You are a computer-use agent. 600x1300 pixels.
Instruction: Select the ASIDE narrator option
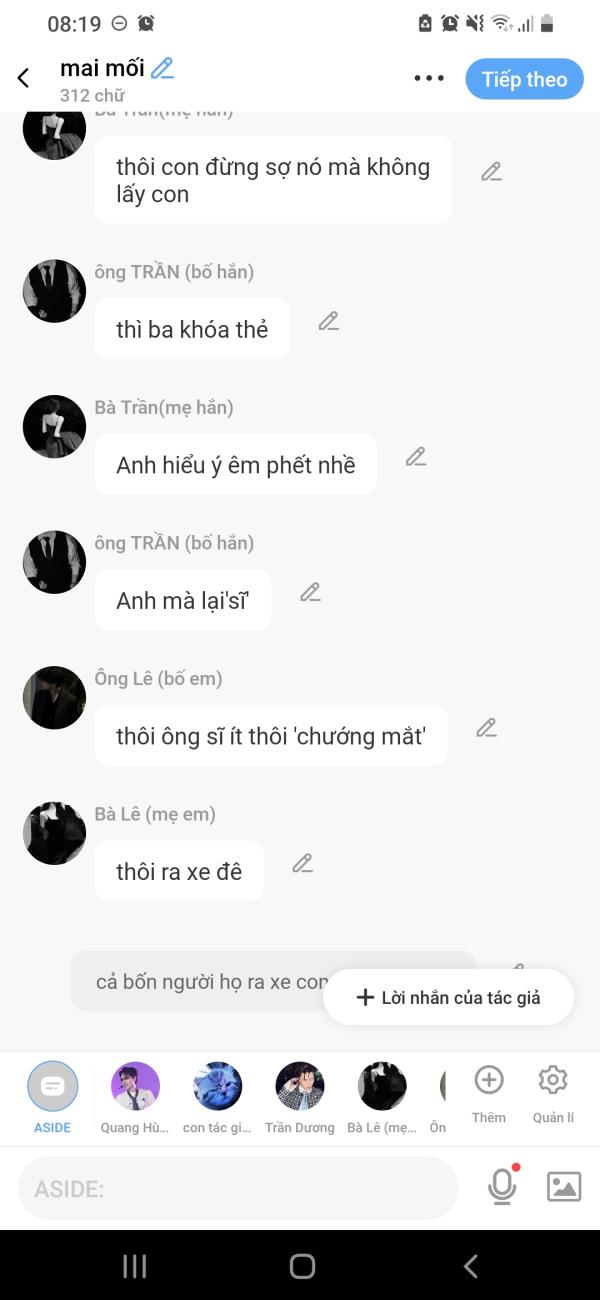(x=53, y=1097)
